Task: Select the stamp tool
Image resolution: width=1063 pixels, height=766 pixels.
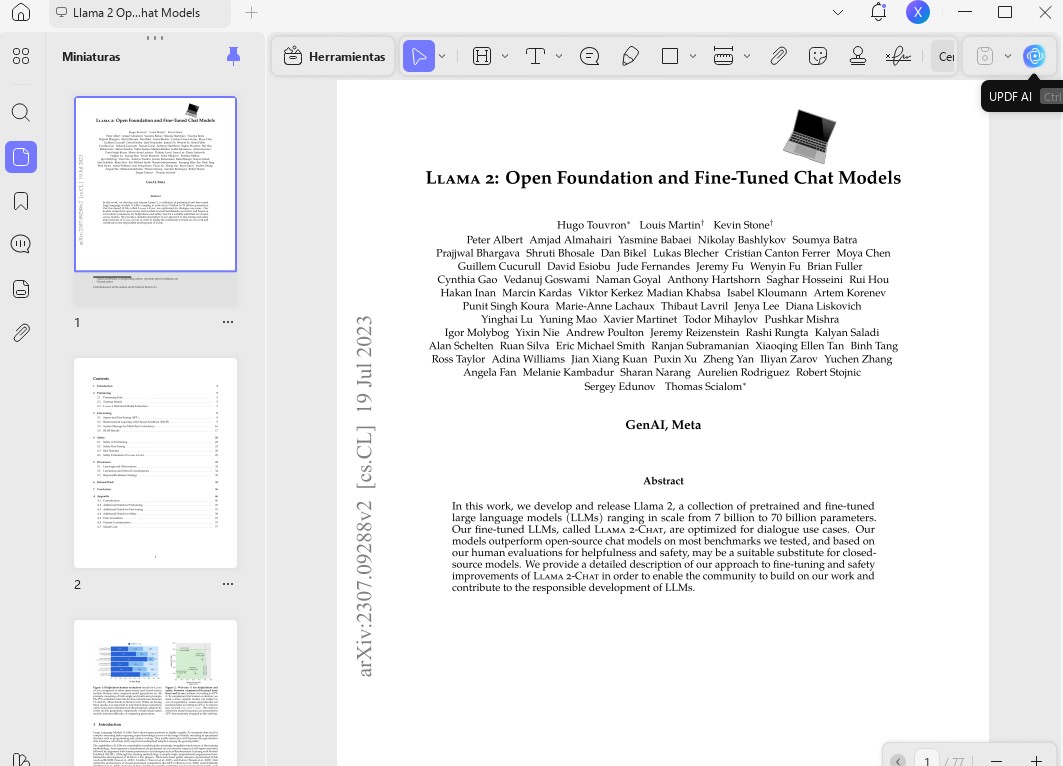Action: 857,56
